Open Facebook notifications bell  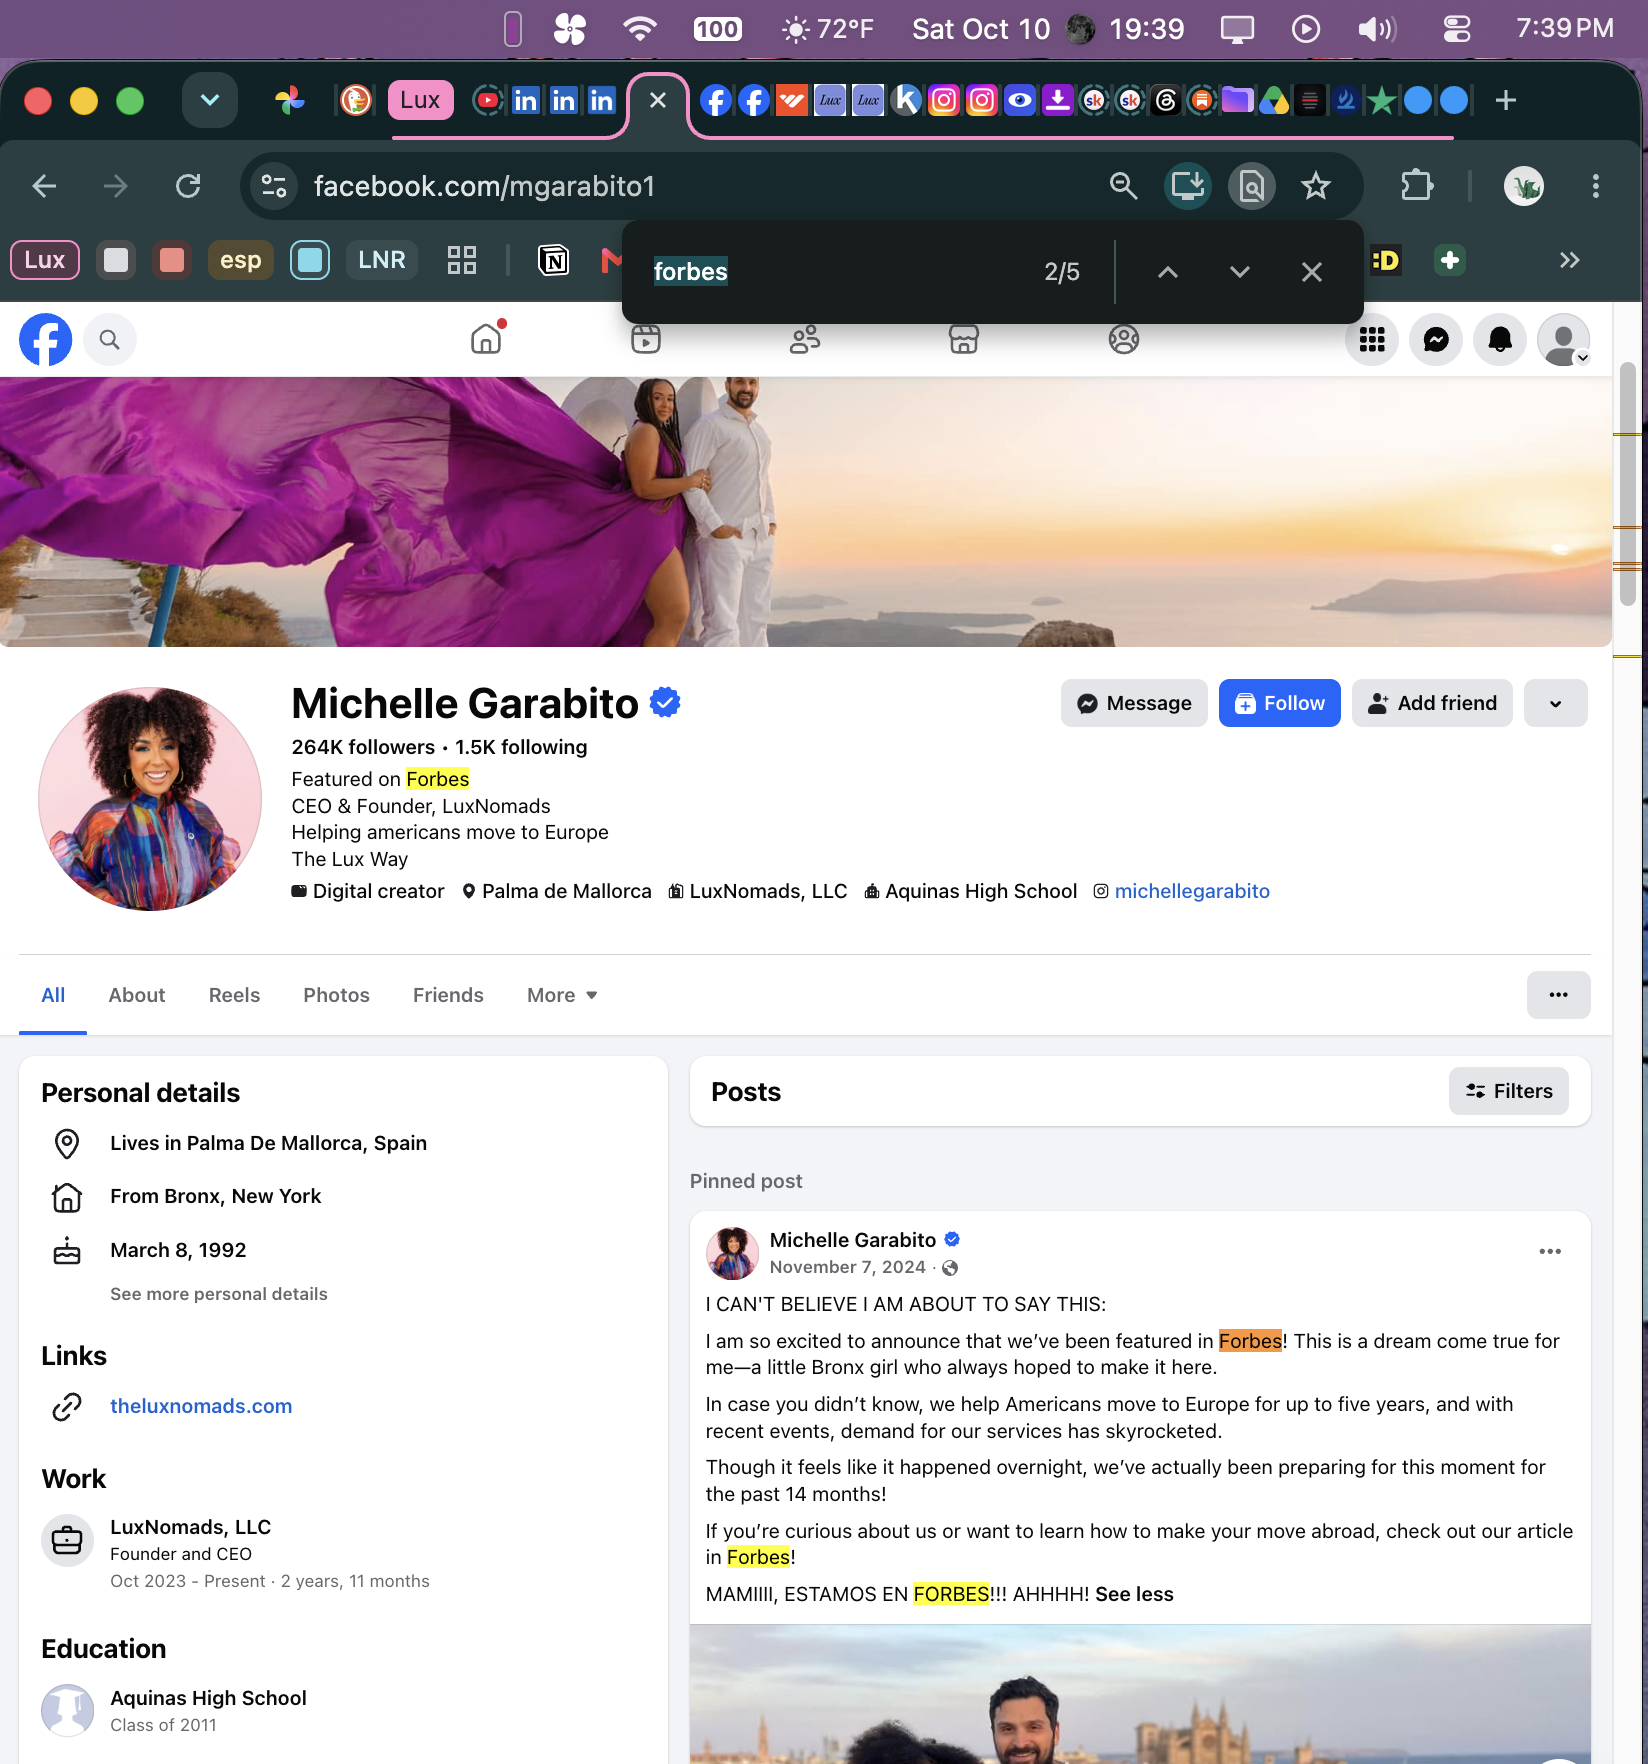[1500, 340]
